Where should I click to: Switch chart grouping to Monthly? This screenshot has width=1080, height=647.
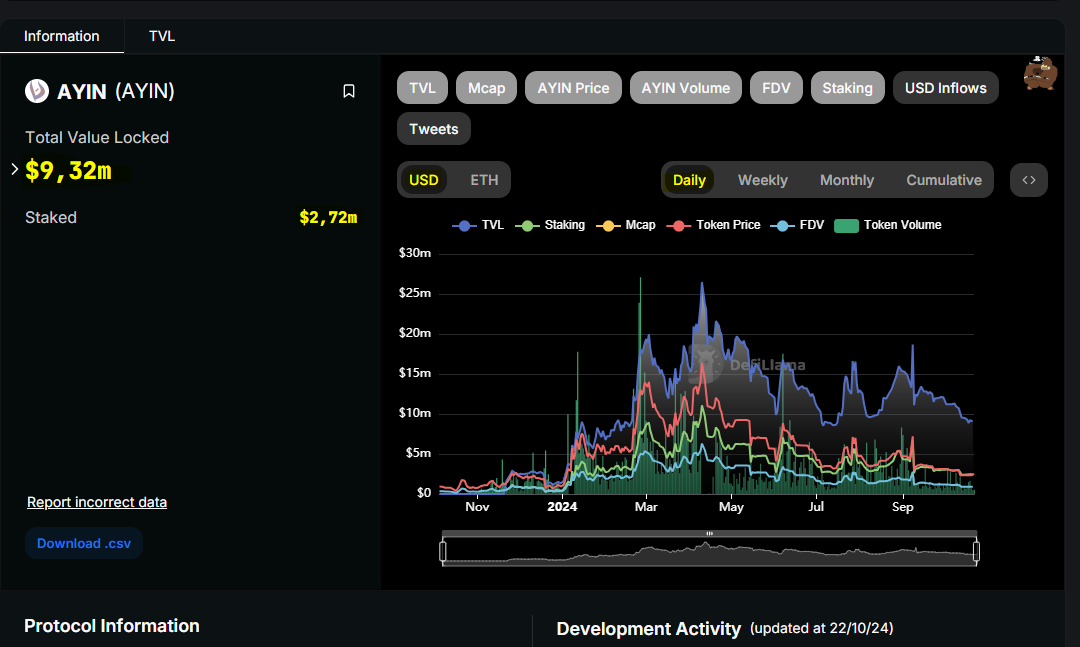[847, 180]
